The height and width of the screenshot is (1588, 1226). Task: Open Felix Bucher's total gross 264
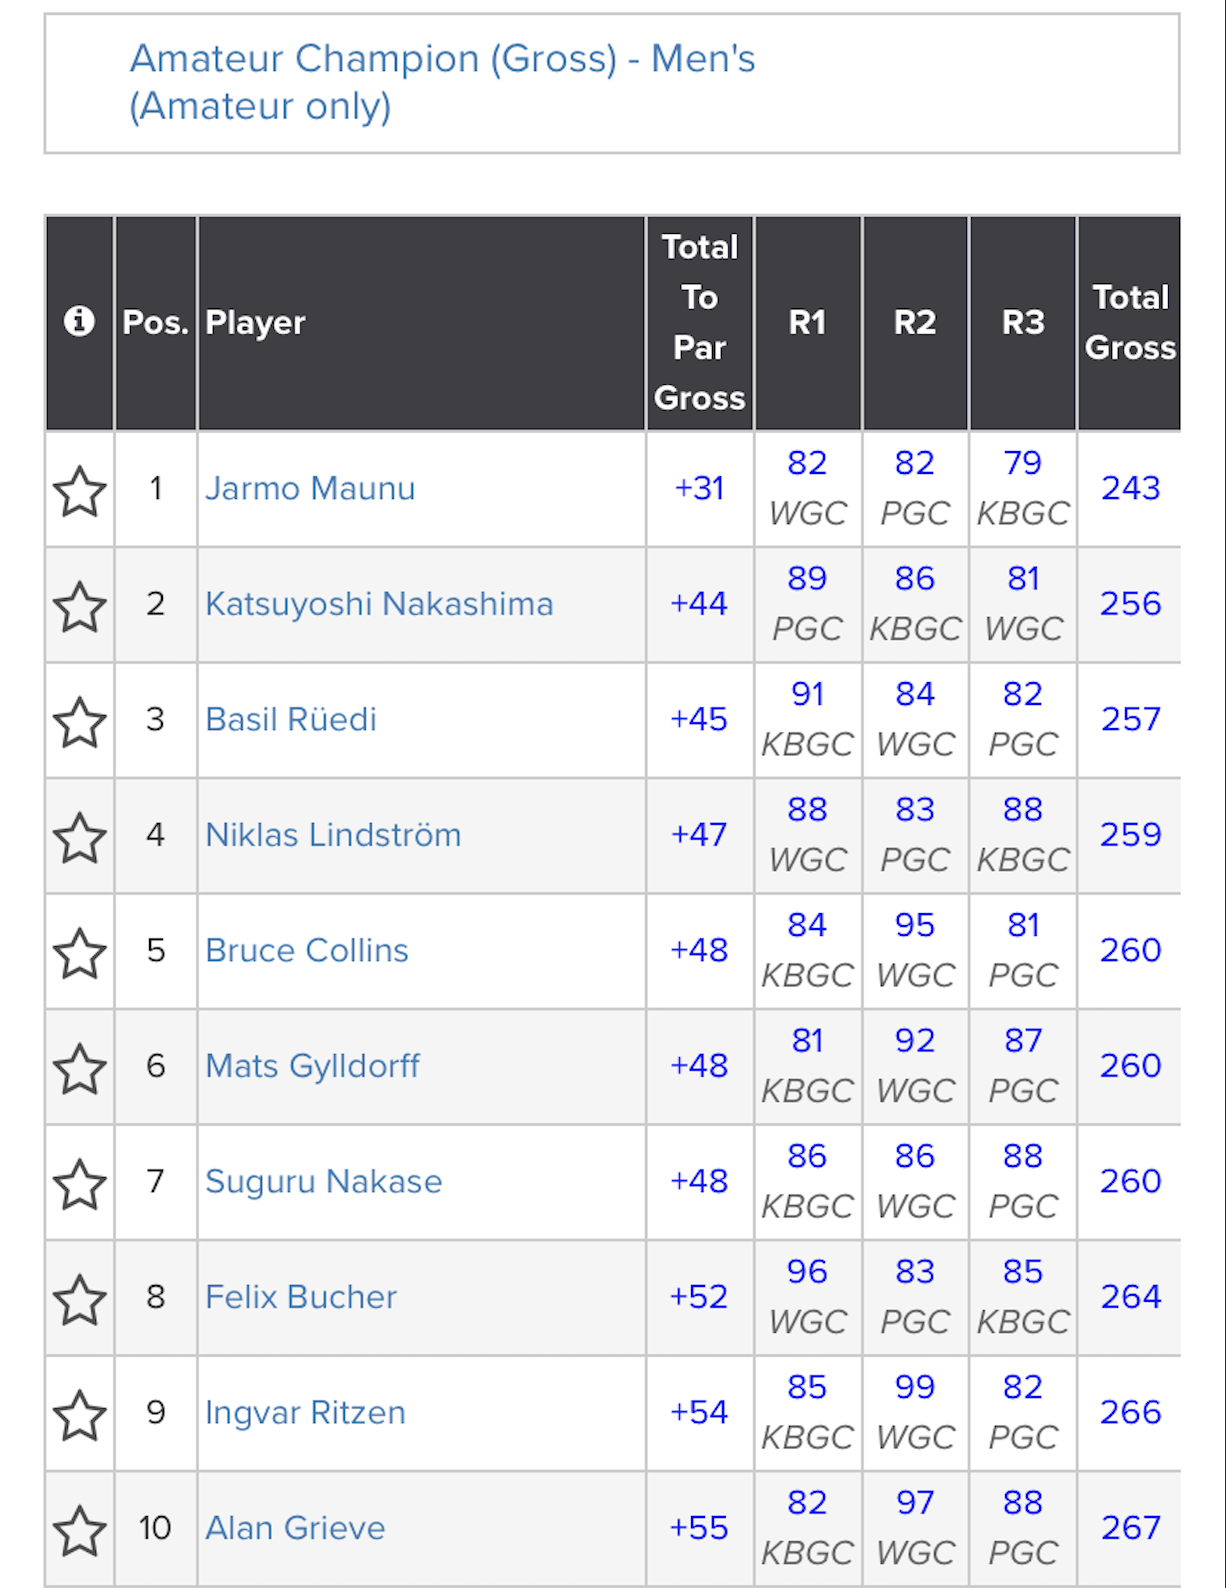coord(1130,1296)
